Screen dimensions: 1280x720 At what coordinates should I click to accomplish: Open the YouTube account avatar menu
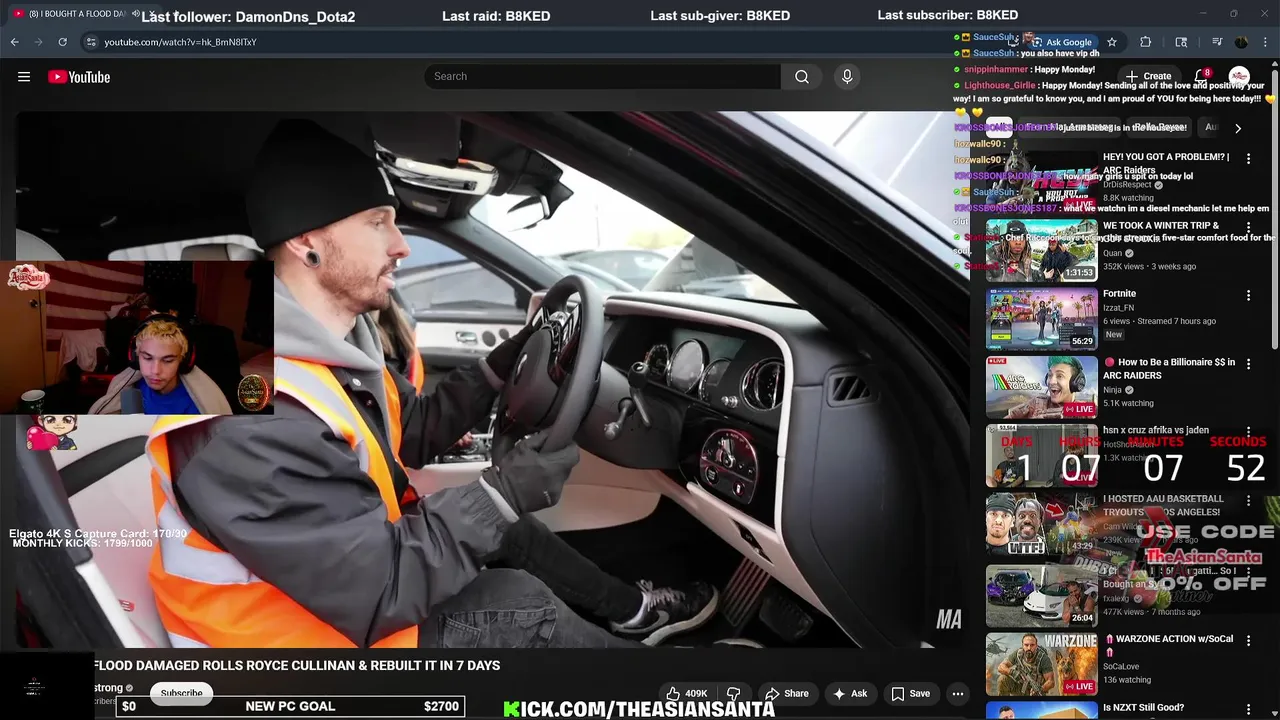1239,76
